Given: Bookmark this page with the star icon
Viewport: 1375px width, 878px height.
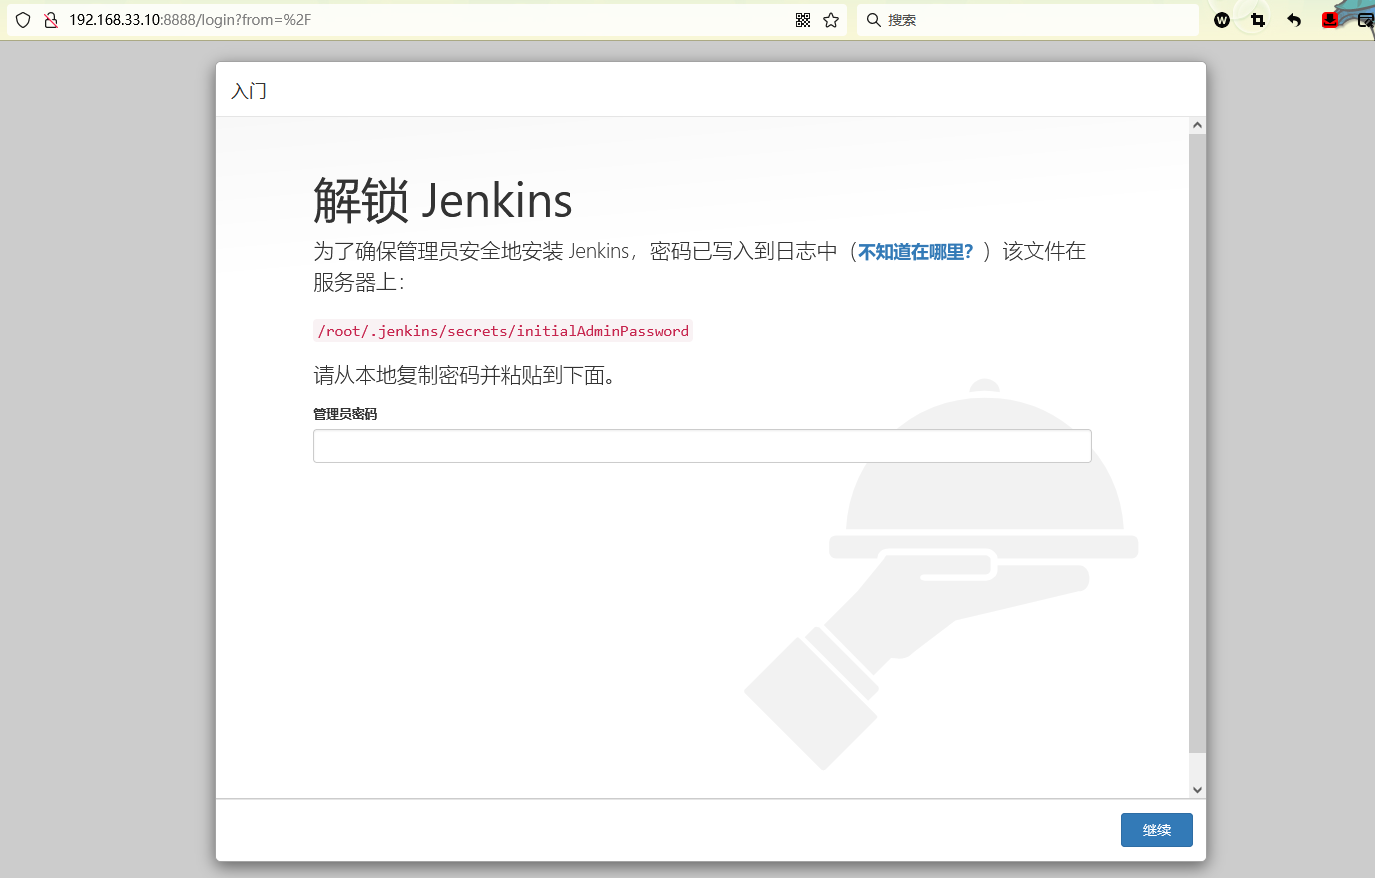Looking at the screenshot, I should click(831, 20).
